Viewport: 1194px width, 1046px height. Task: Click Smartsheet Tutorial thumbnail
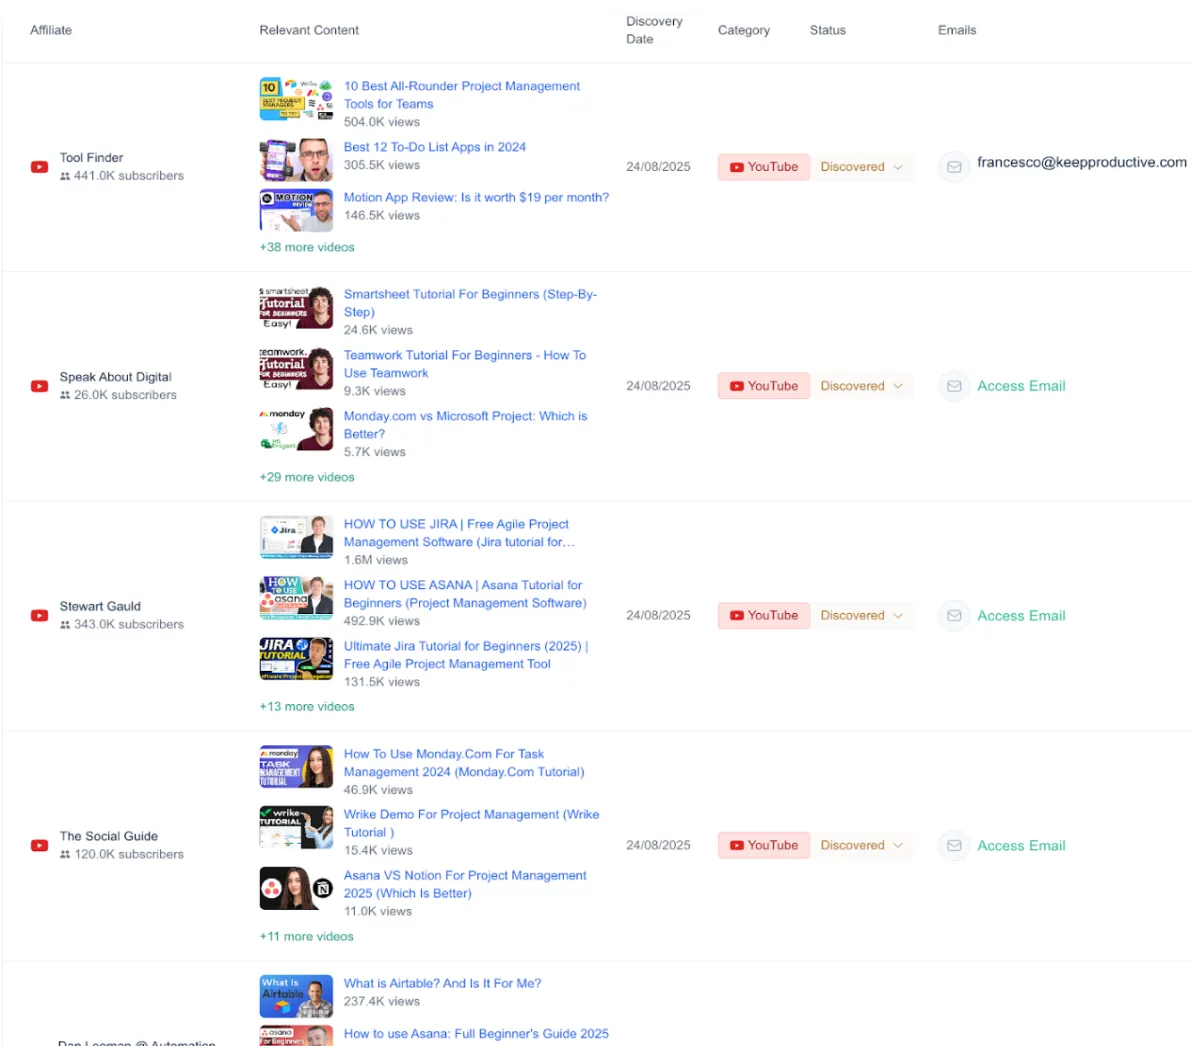click(x=296, y=308)
